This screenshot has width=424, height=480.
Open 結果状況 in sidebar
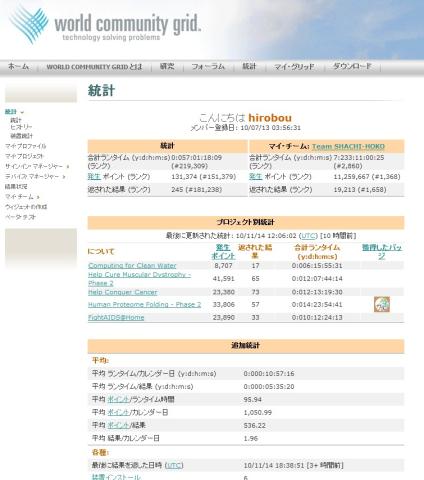coord(16,186)
